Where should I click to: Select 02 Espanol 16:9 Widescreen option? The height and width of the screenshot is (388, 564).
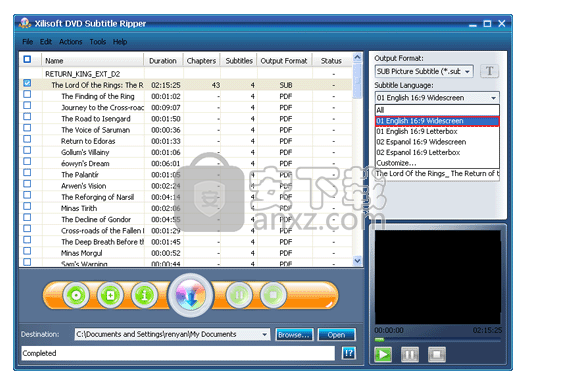click(437, 142)
